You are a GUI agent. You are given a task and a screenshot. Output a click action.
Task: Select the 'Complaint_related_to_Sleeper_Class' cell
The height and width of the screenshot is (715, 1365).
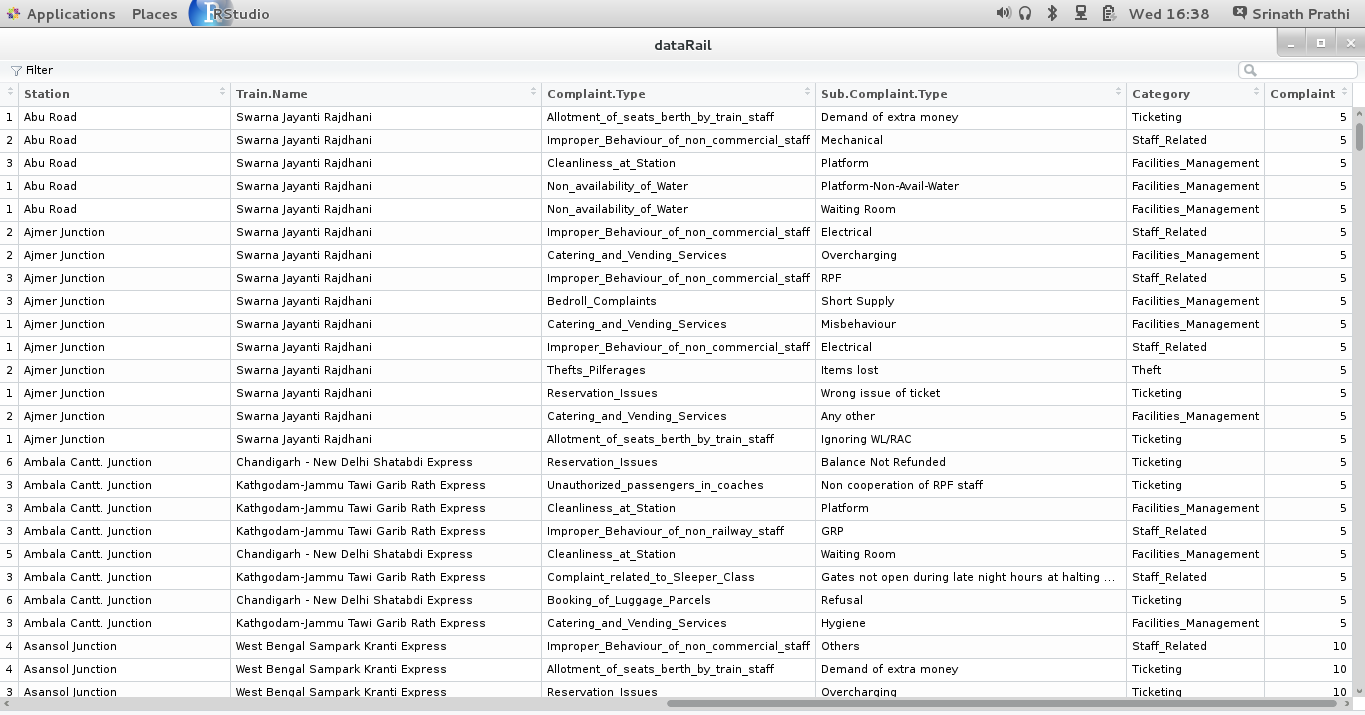tap(678, 577)
